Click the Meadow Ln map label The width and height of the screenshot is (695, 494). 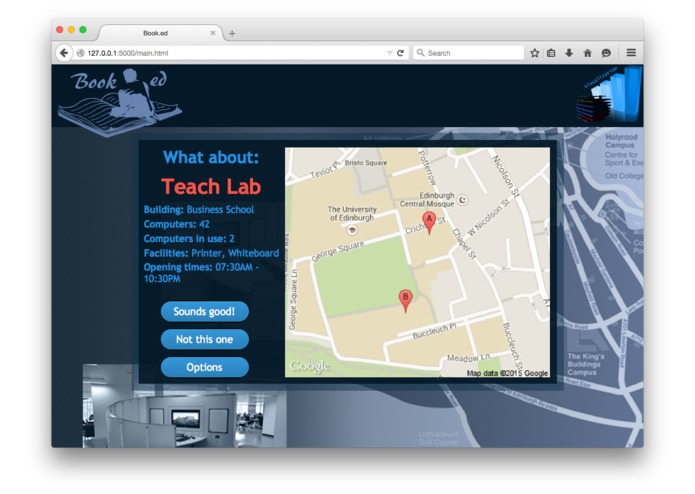click(x=469, y=357)
